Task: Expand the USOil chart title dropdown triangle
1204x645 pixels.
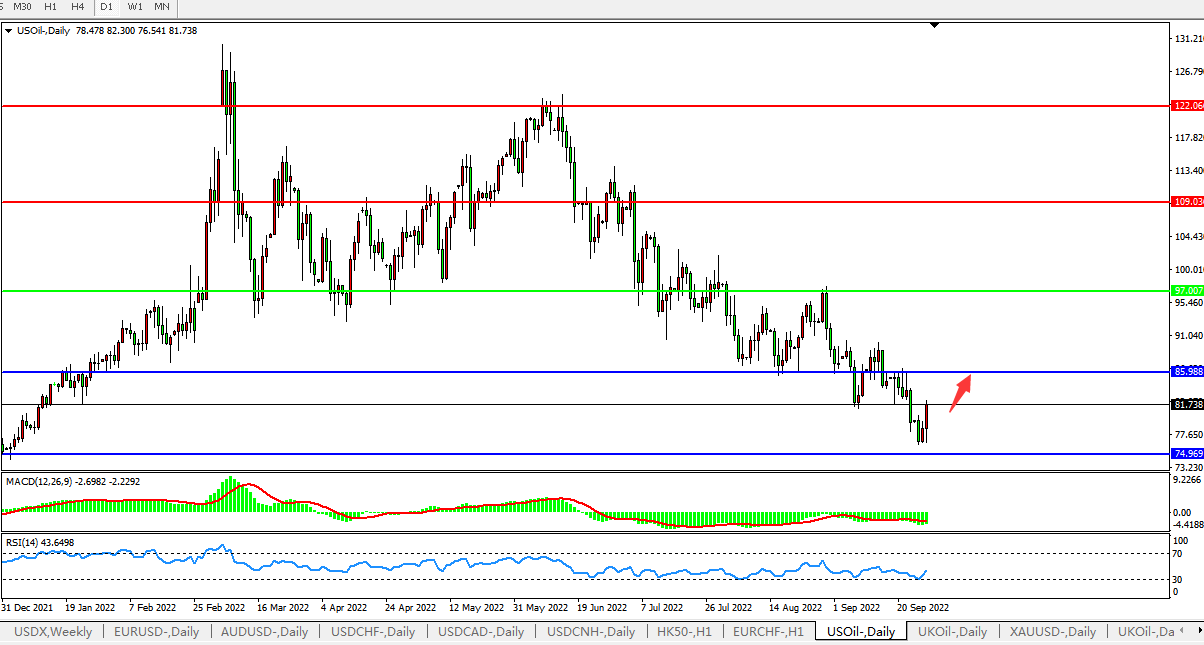Action: (x=9, y=31)
